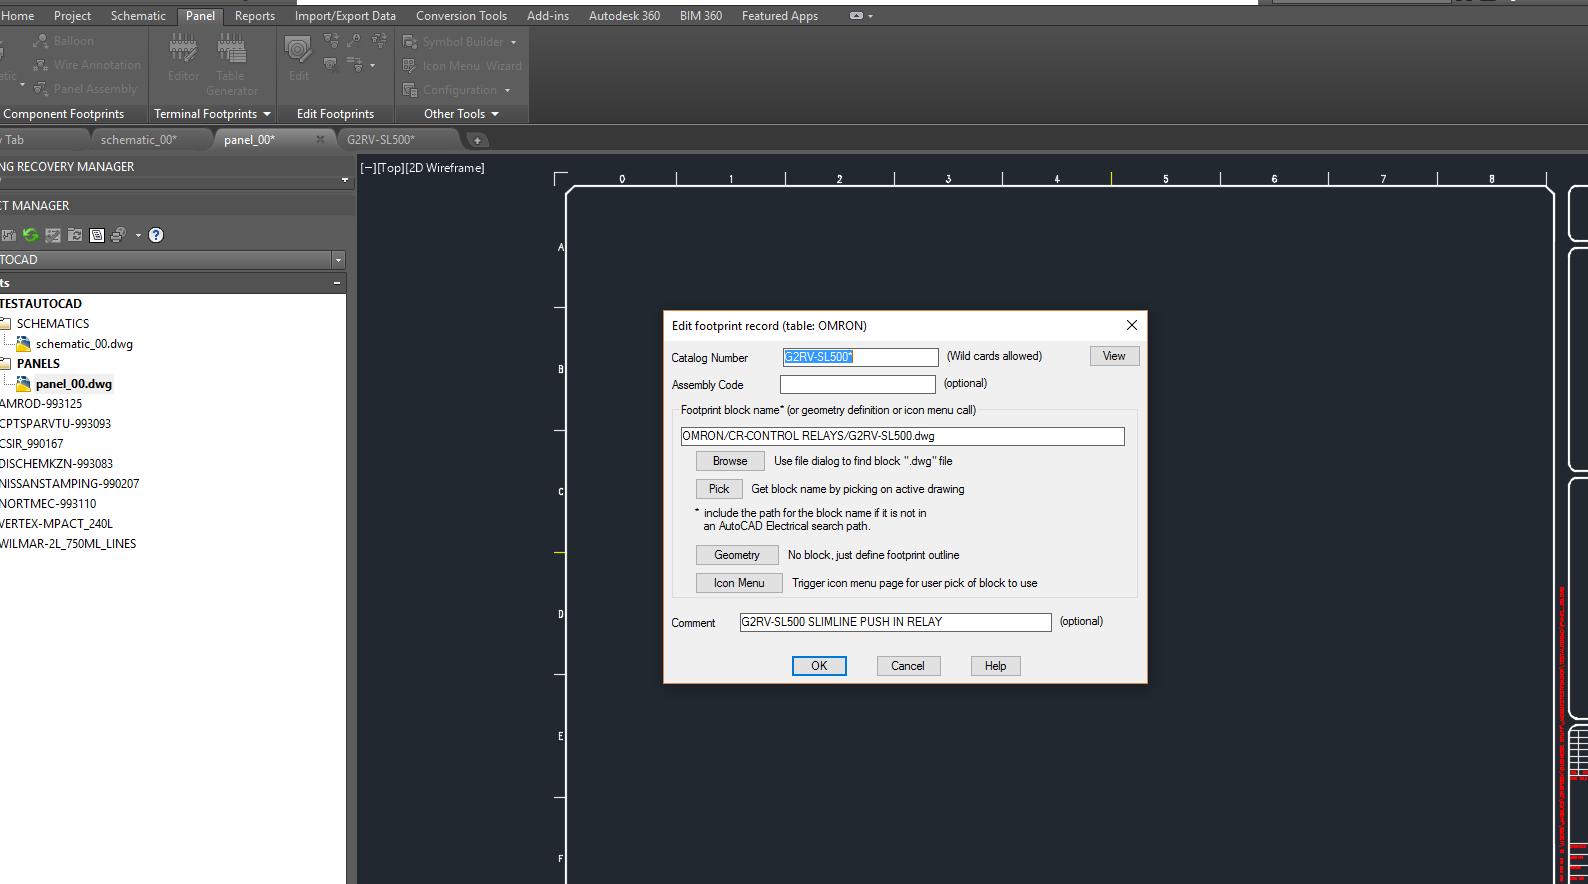1588x884 pixels.
Task: Open the Home ribbon tab
Action: [18, 16]
